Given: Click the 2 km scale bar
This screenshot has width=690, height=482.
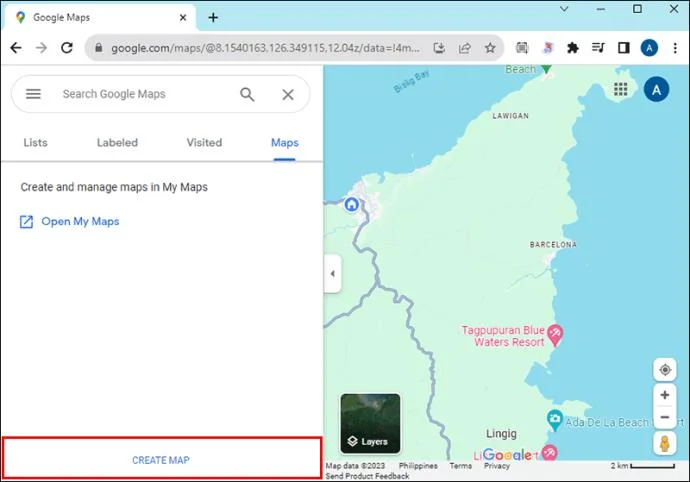Looking at the screenshot, I should pos(643,466).
